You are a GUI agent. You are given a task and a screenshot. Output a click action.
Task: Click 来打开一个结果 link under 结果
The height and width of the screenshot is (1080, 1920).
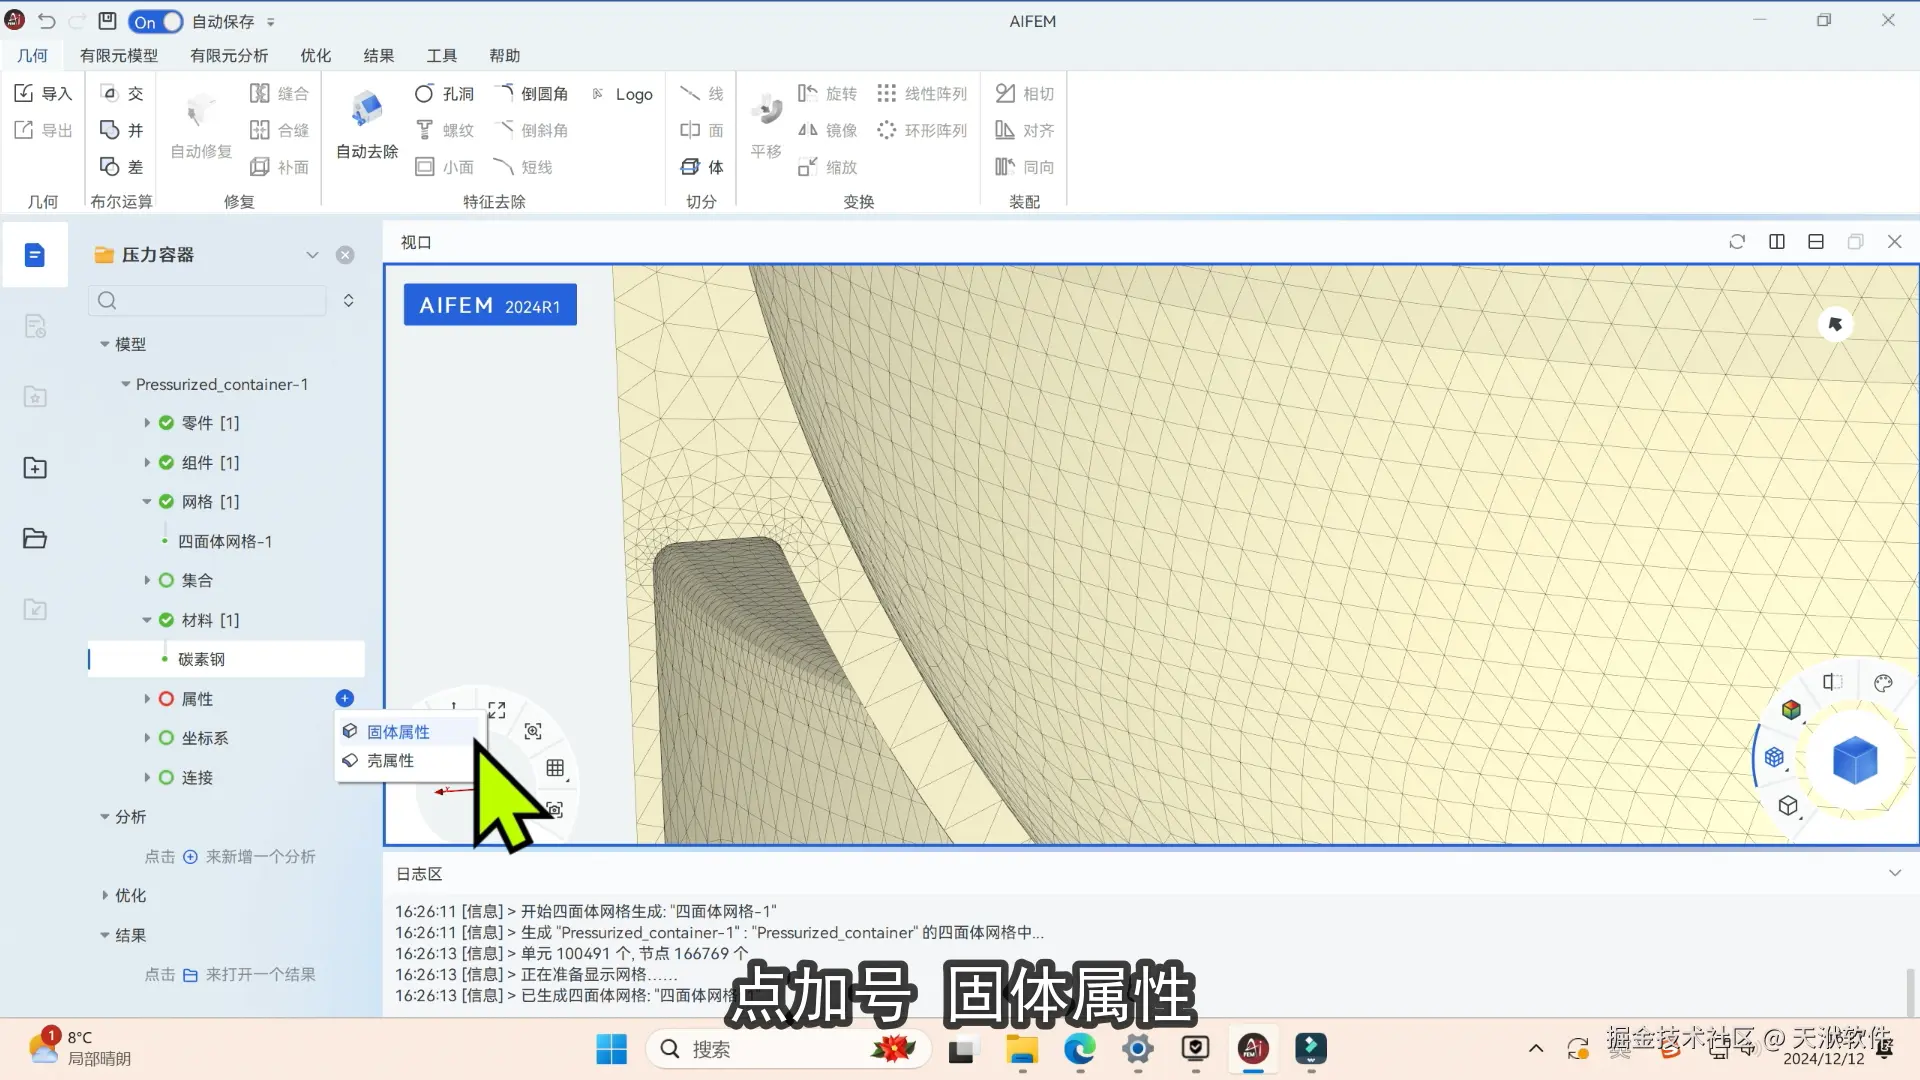tap(259, 974)
